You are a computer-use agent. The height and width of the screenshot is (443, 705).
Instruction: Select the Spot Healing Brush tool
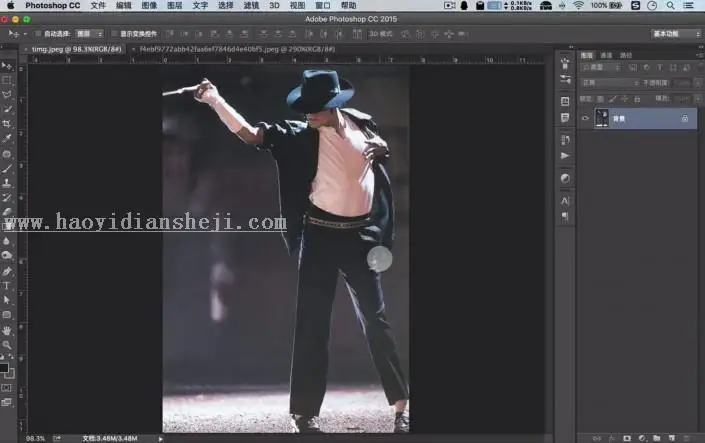pyautogui.click(x=7, y=154)
